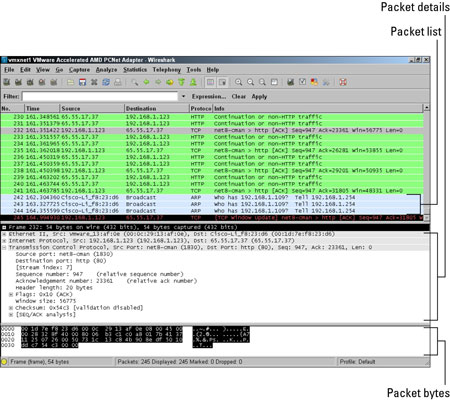Open the Telephony menu
Image resolution: width=450 pixels, height=400 pixels.
(167, 70)
